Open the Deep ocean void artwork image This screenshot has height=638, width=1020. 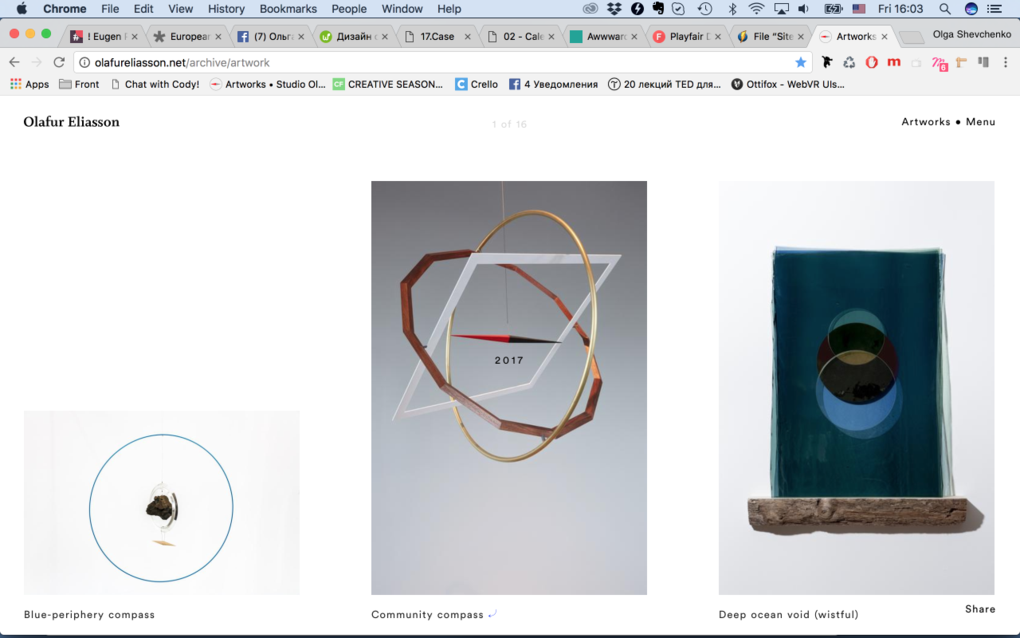tap(856, 388)
